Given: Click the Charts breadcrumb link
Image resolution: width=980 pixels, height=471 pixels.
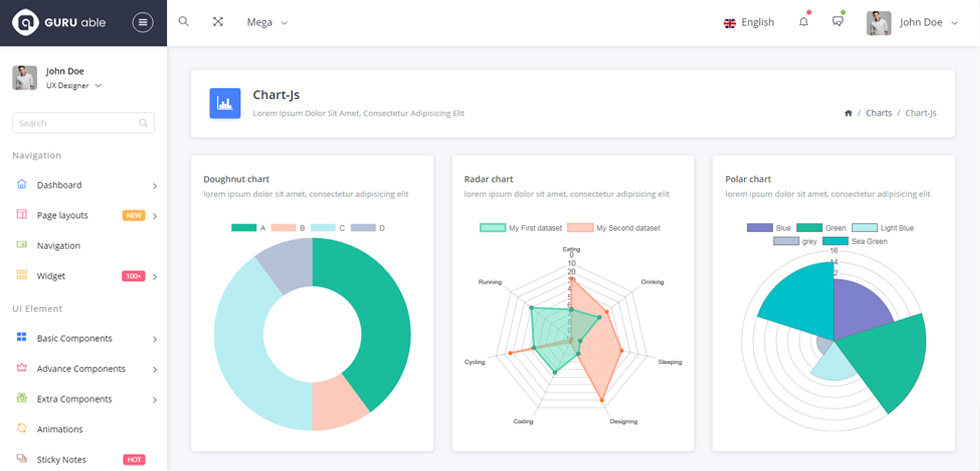Looking at the screenshot, I should tap(878, 113).
